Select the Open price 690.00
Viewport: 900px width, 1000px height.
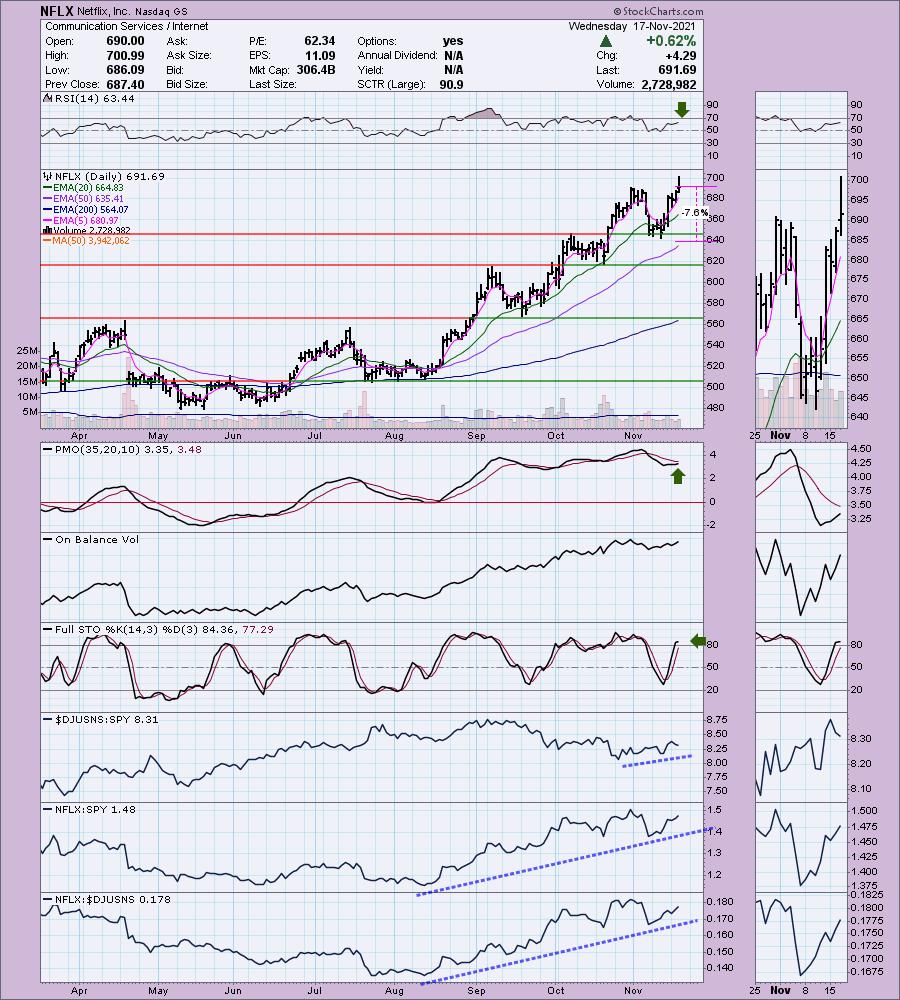125,41
